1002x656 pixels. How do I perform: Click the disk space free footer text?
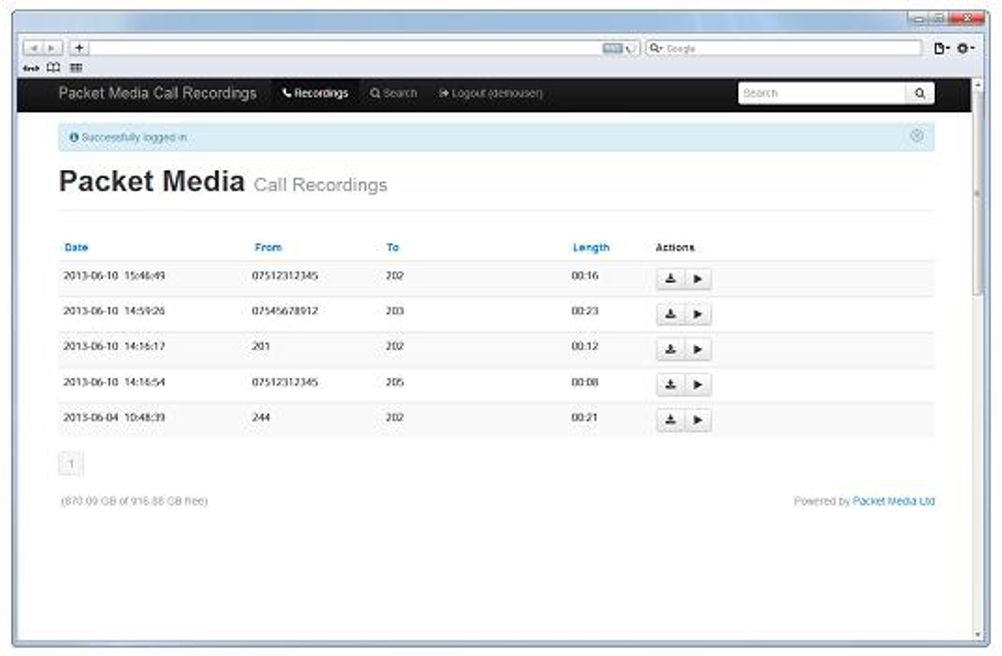pos(134,501)
